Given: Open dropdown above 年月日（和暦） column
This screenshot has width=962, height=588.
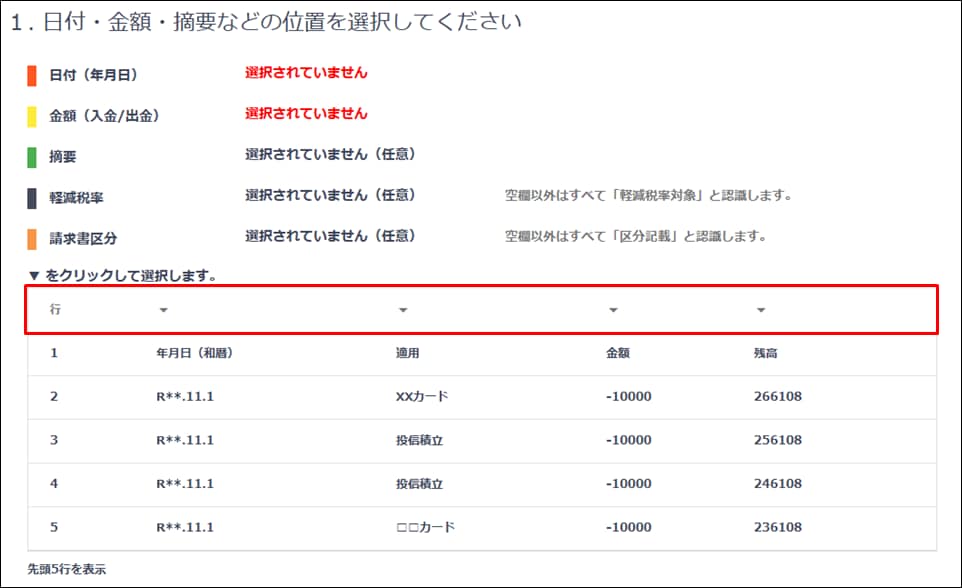Looking at the screenshot, I should [x=163, y=310].
